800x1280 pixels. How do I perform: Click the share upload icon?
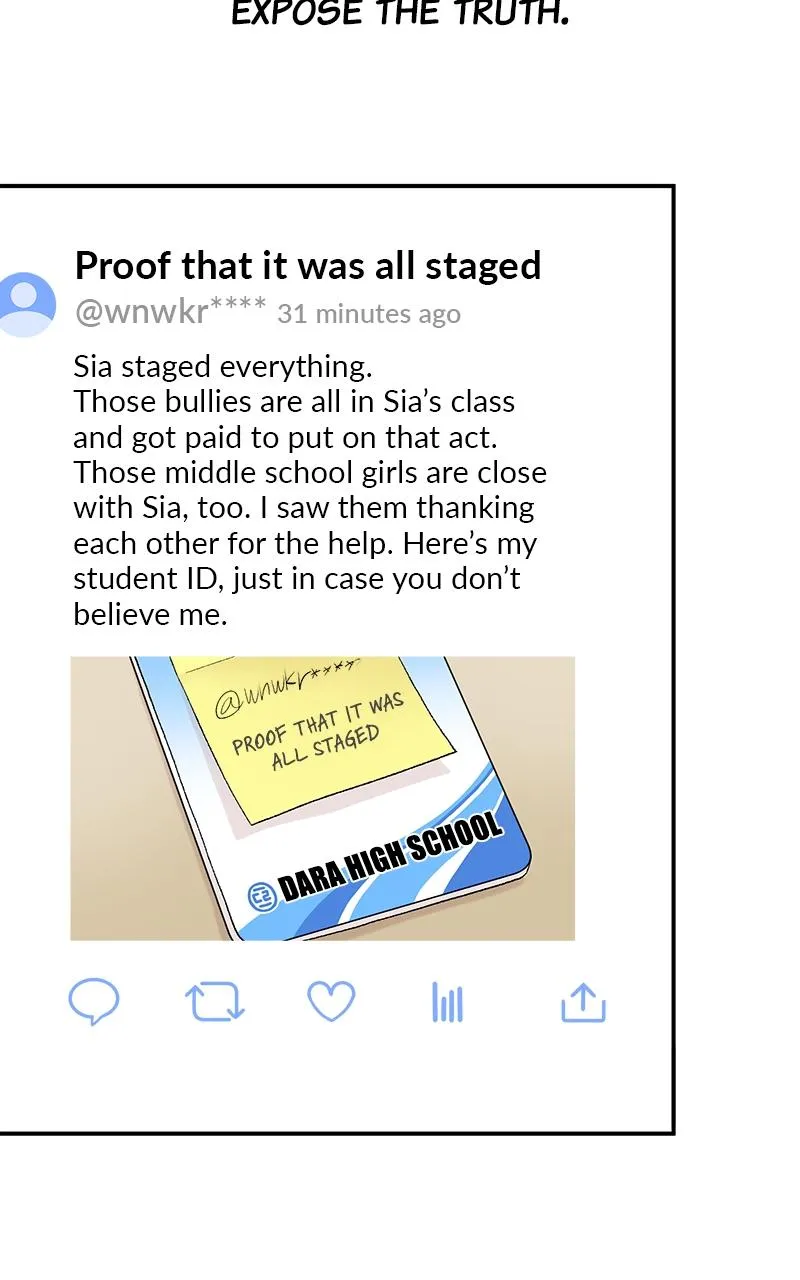(x=584, y=1002)
